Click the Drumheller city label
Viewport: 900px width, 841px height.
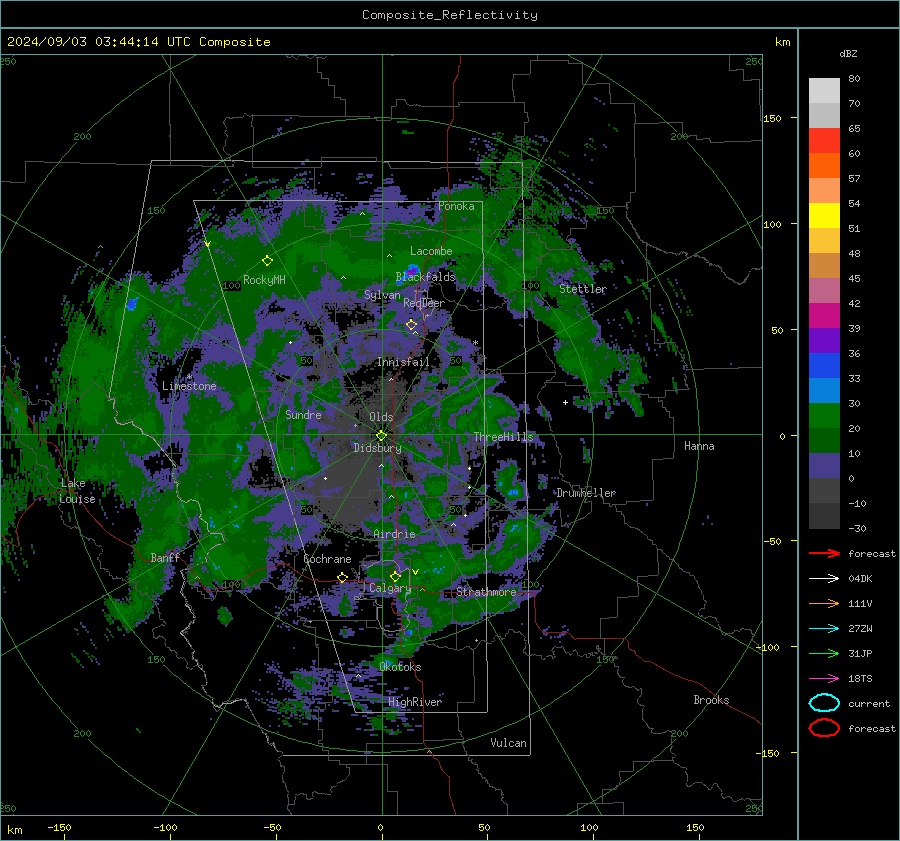pos(586,493)
